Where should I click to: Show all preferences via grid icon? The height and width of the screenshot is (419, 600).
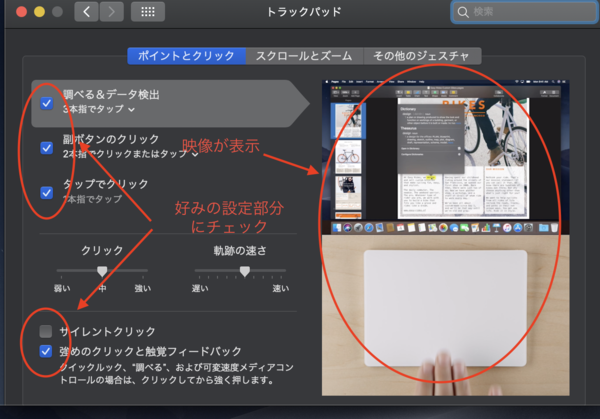coord(148,12)
